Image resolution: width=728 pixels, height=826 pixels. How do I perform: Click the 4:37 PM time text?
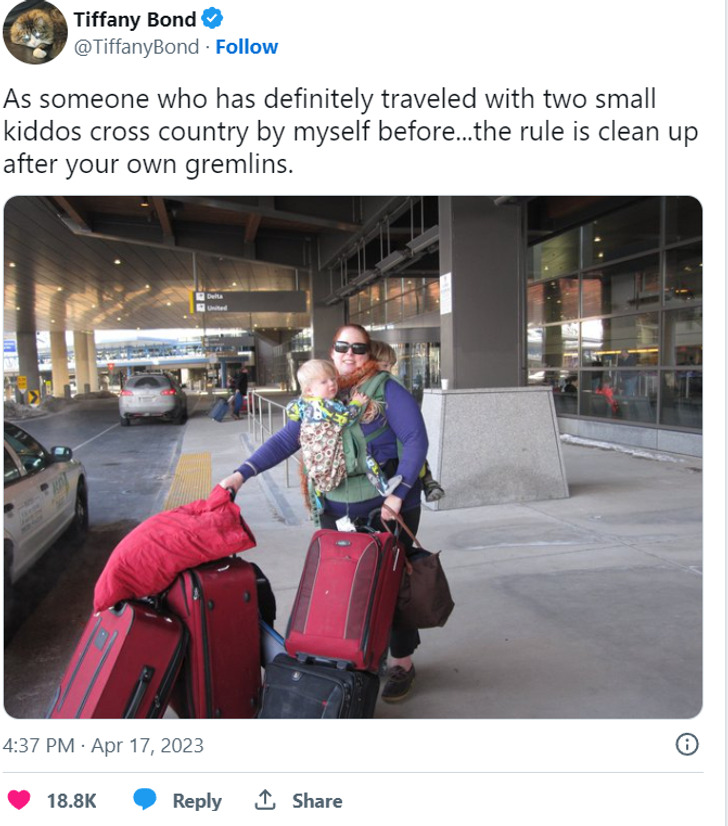click(37, 746)
